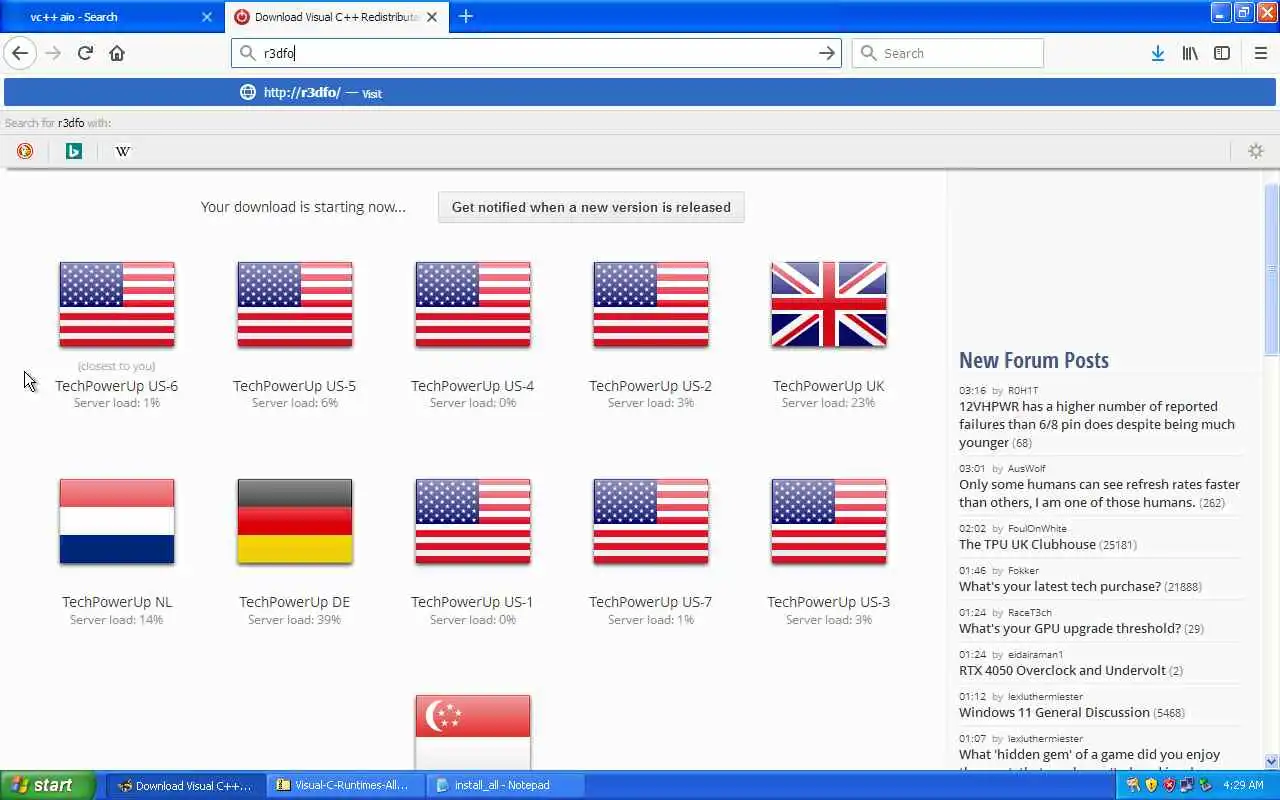This screenshot has width=1280, height=800.
Task: Switch to install_all - Notepad taskbar item
Action: 505,785
